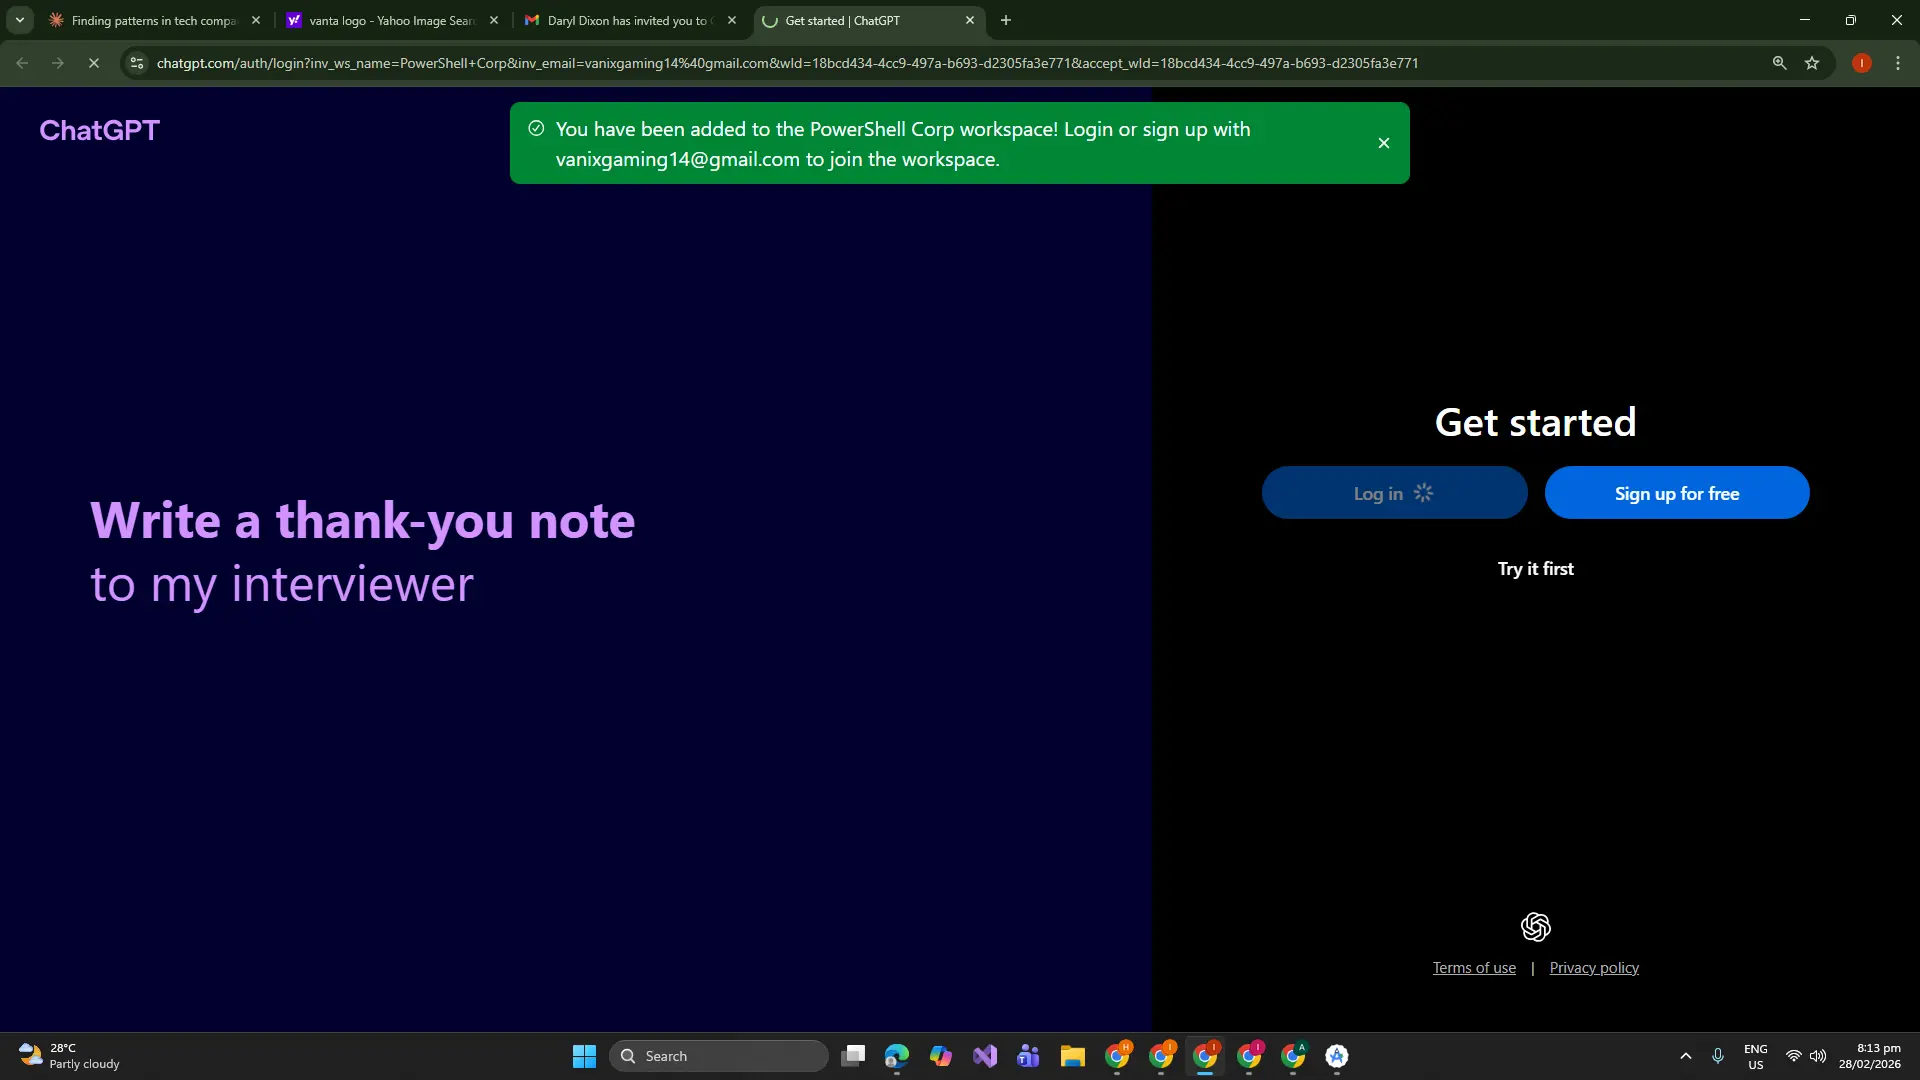Open Copilot from the taskbar
This screenshot has width=1920, height=1080.
coord(941,1056)
